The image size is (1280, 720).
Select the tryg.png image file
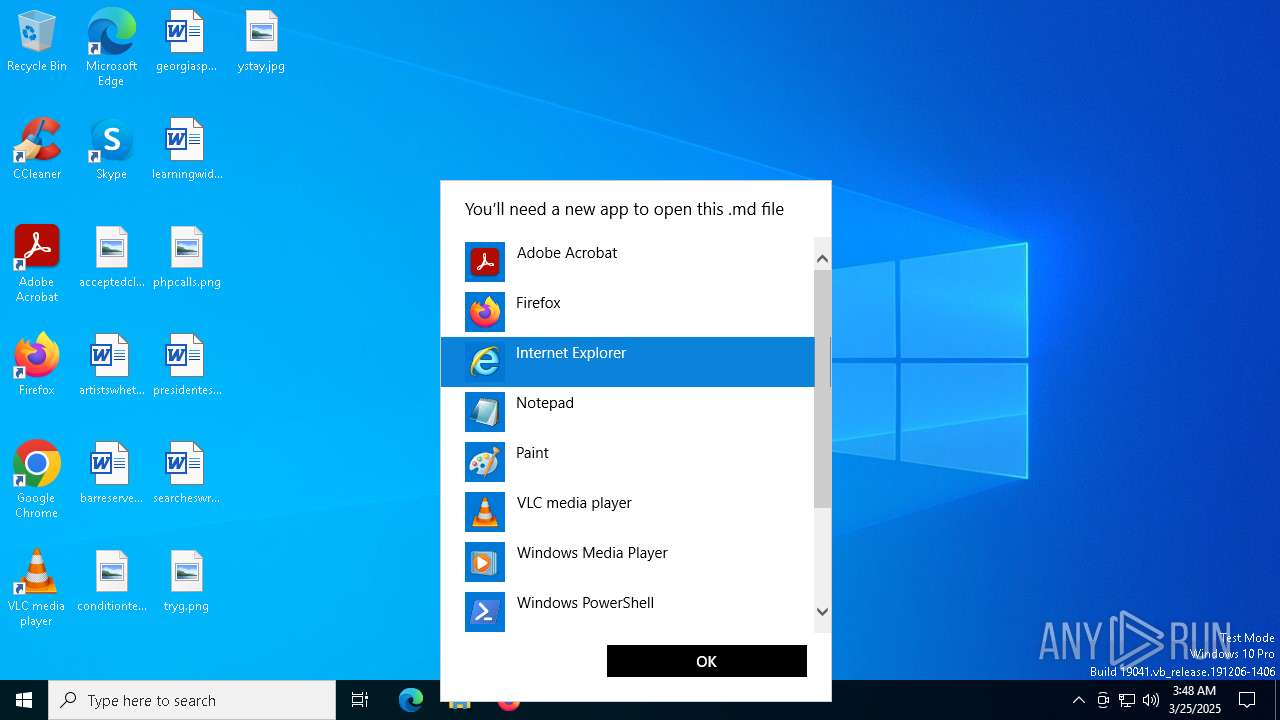pos(186,581)
